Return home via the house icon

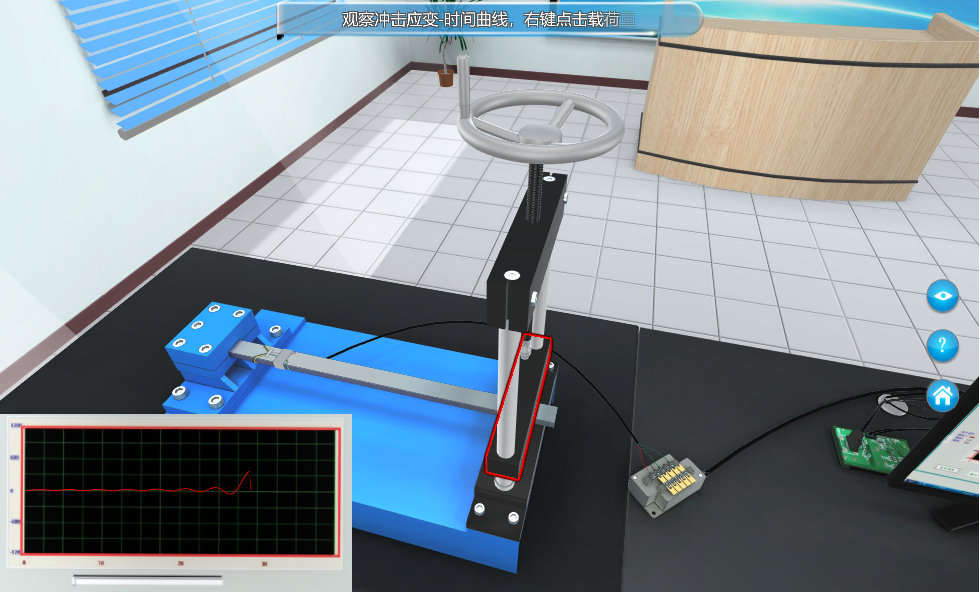click(942, 396)
